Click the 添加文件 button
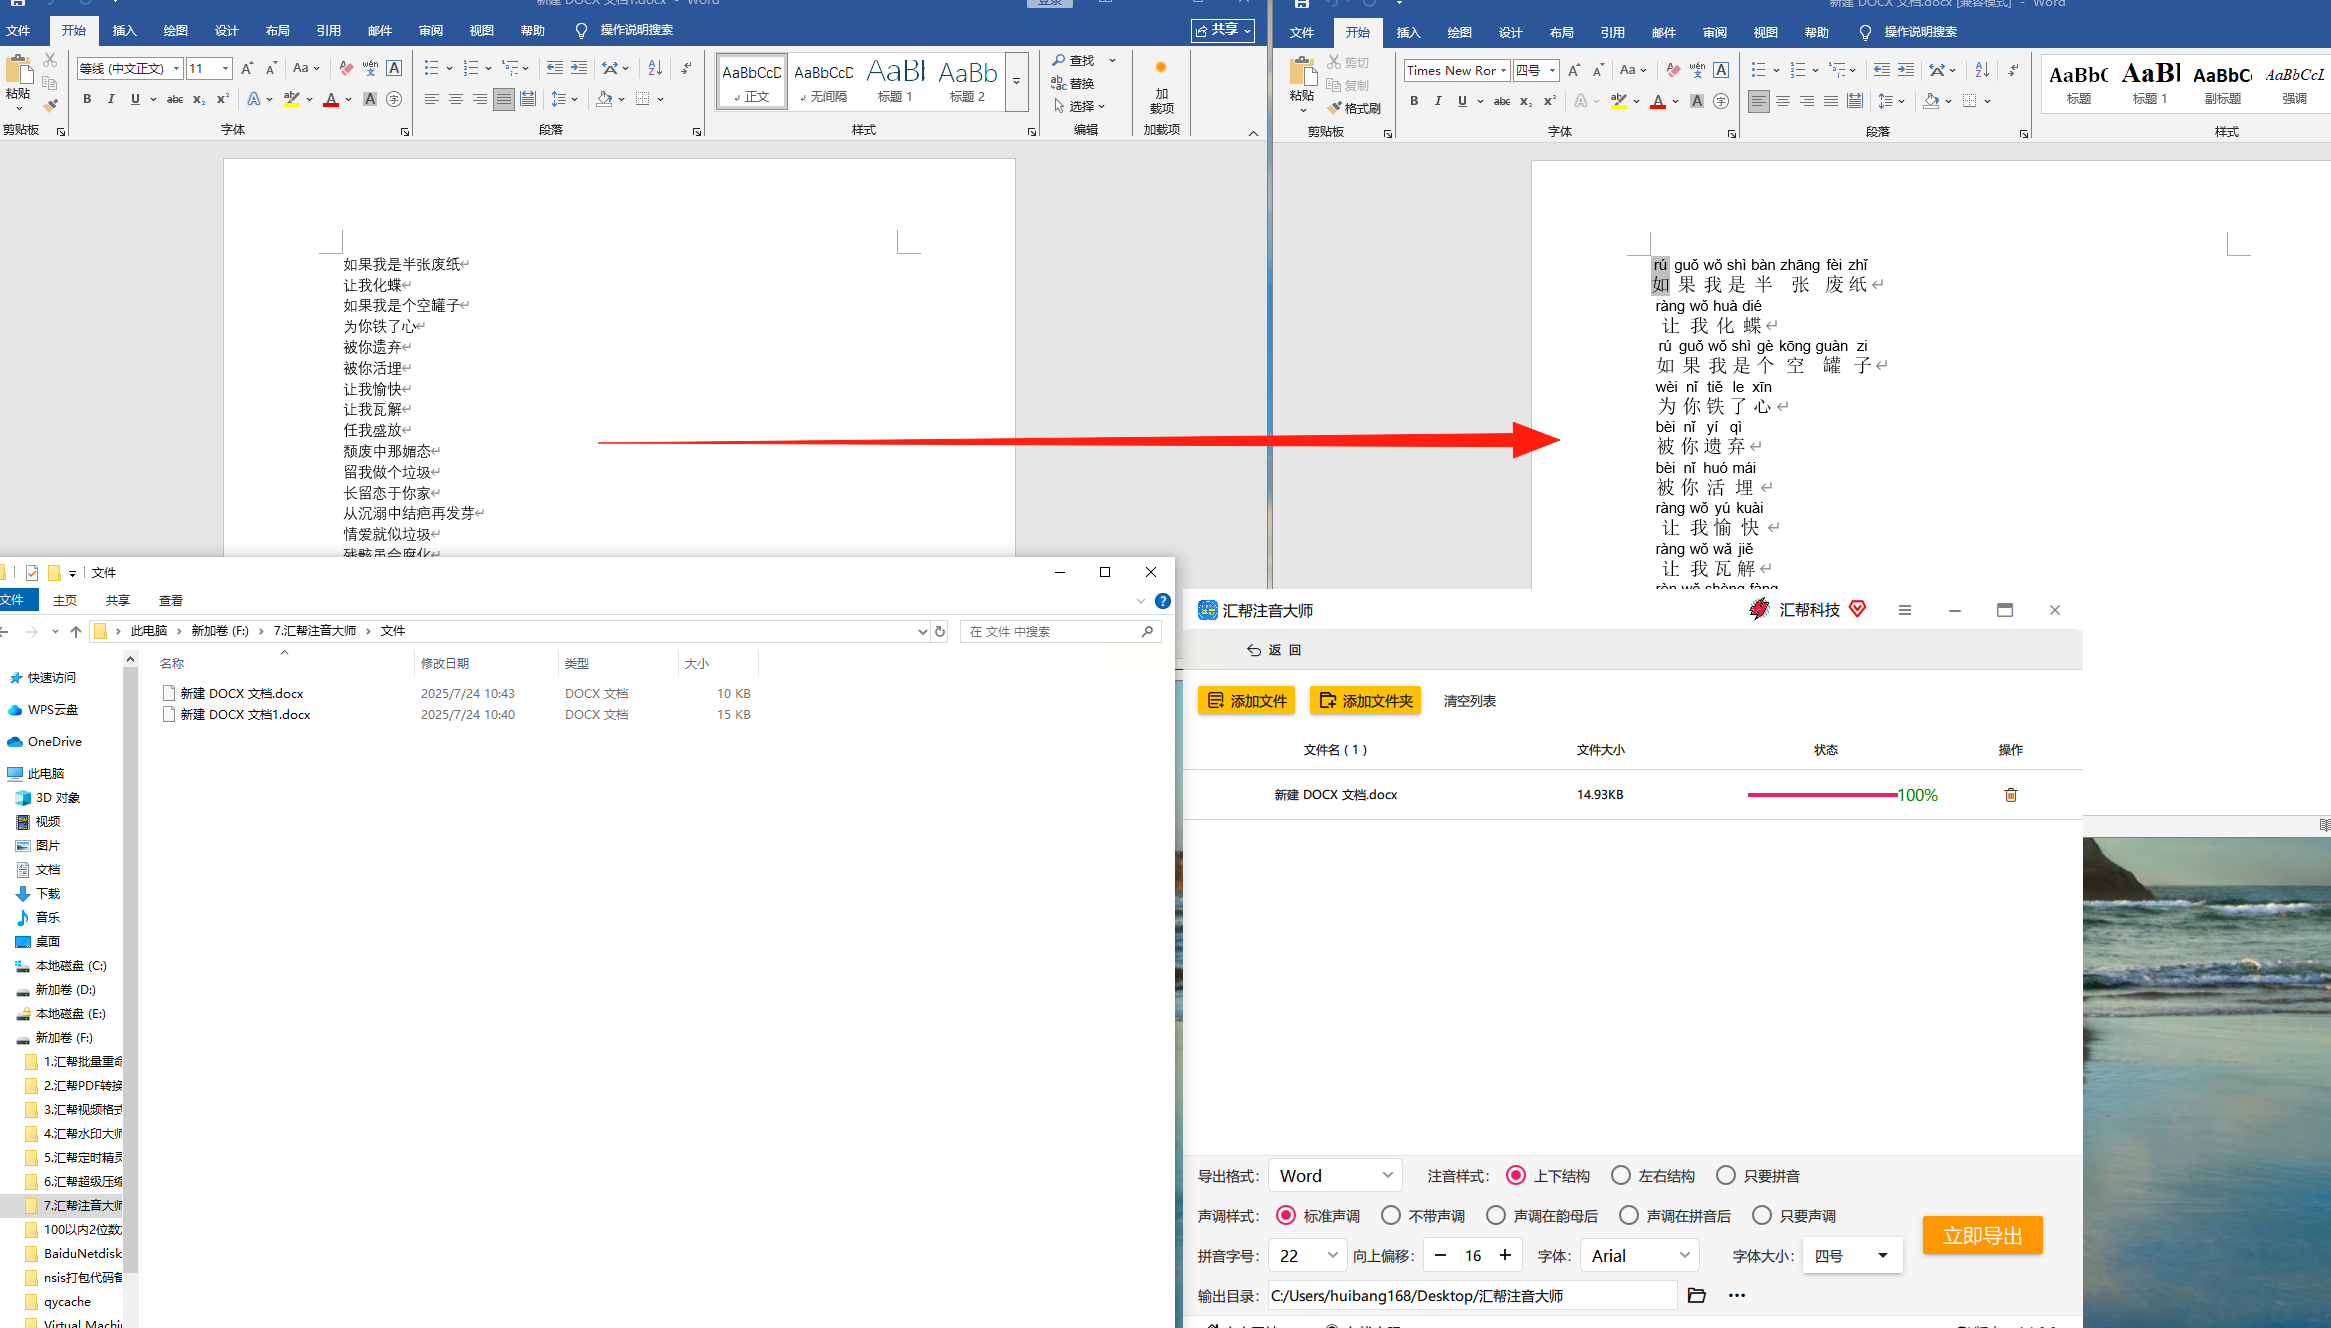Image resolution: width=2331 pixels, height=1328 pixels. pyautogui.click(x=1246, y=701)
